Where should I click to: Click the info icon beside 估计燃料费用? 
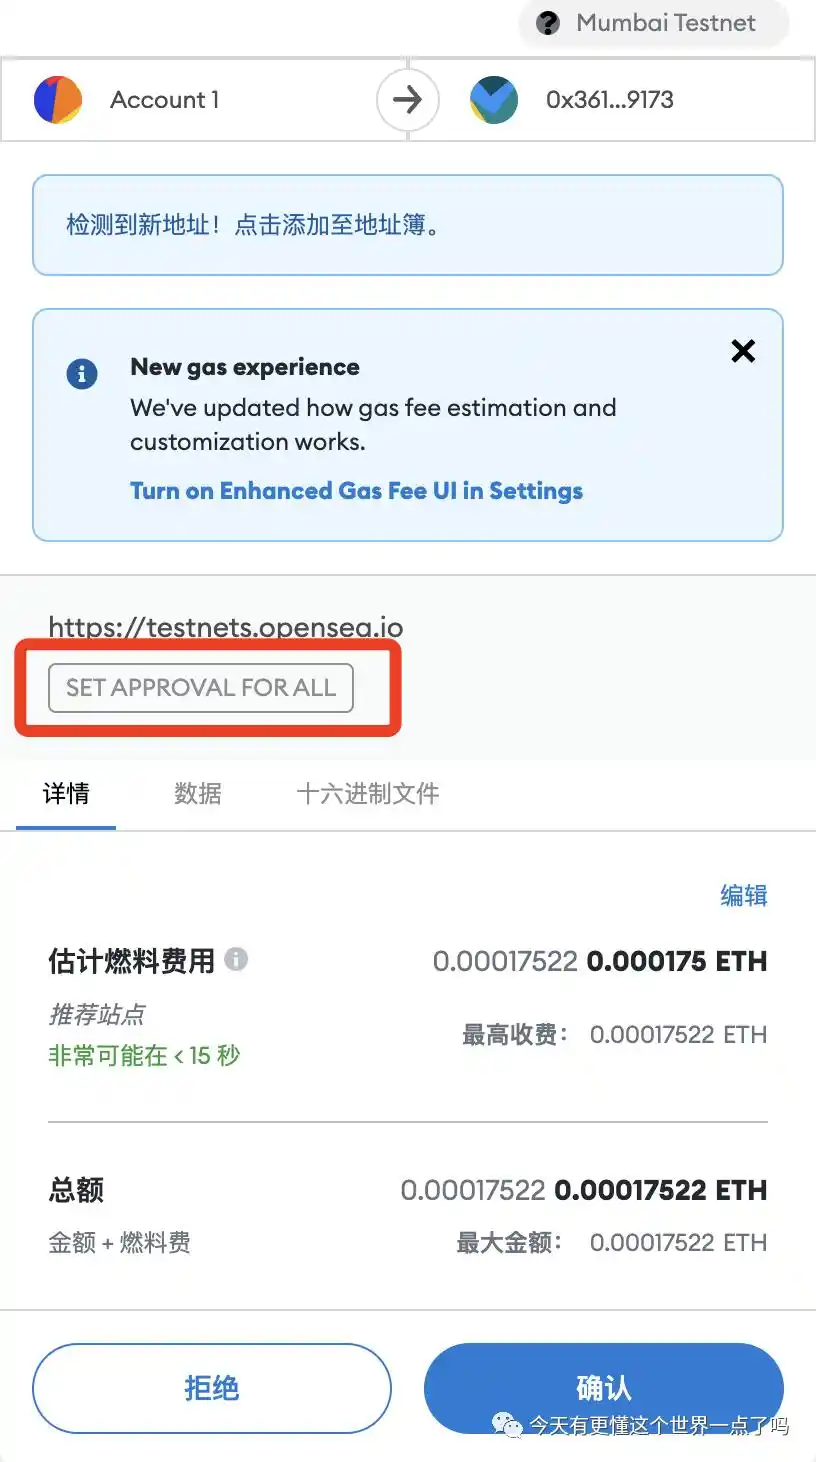click(236, 959)
